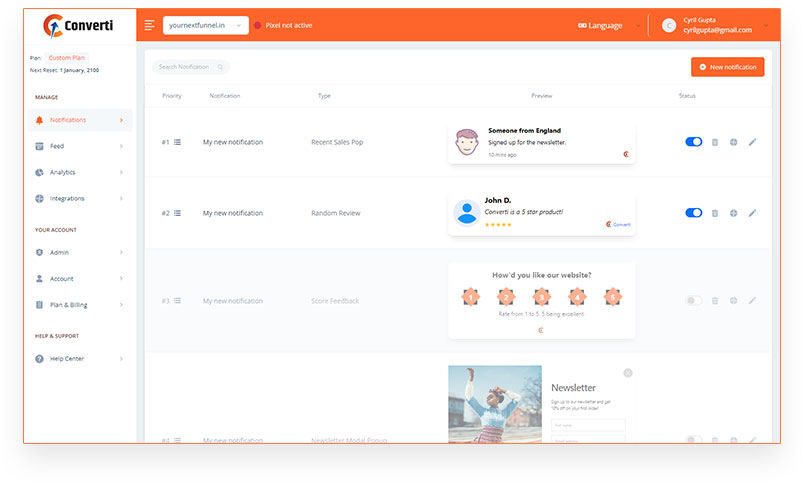Edit the Random Review notification with pencil
Viewport: 804px width, 482px height.
[752, 213]
